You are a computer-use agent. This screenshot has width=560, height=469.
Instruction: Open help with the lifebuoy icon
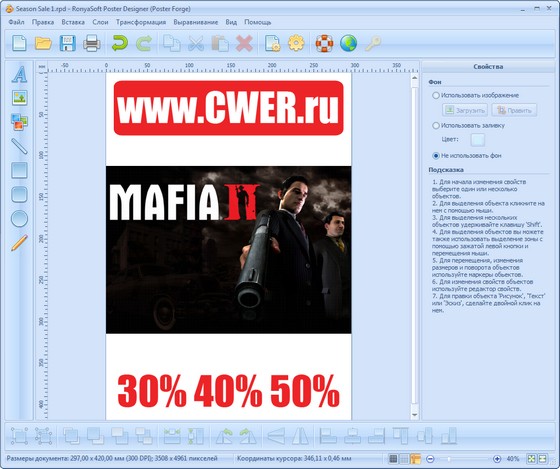tap(324, 43)
